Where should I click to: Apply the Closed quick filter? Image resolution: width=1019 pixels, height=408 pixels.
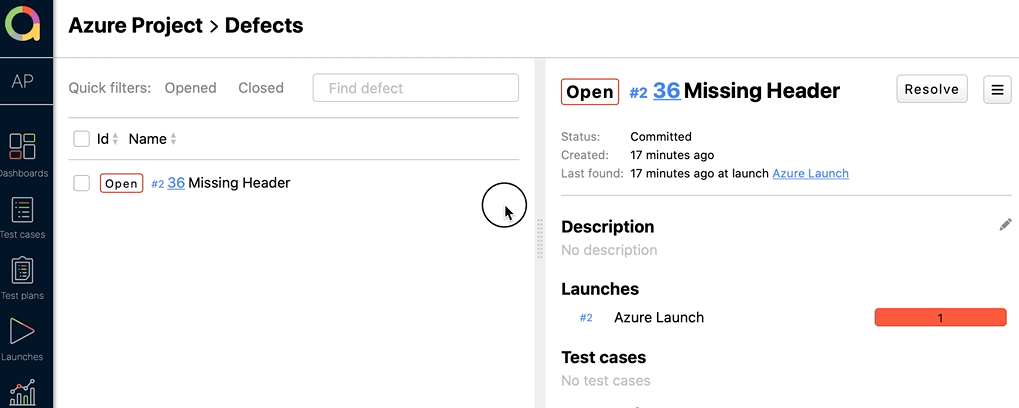coord(261,88)
